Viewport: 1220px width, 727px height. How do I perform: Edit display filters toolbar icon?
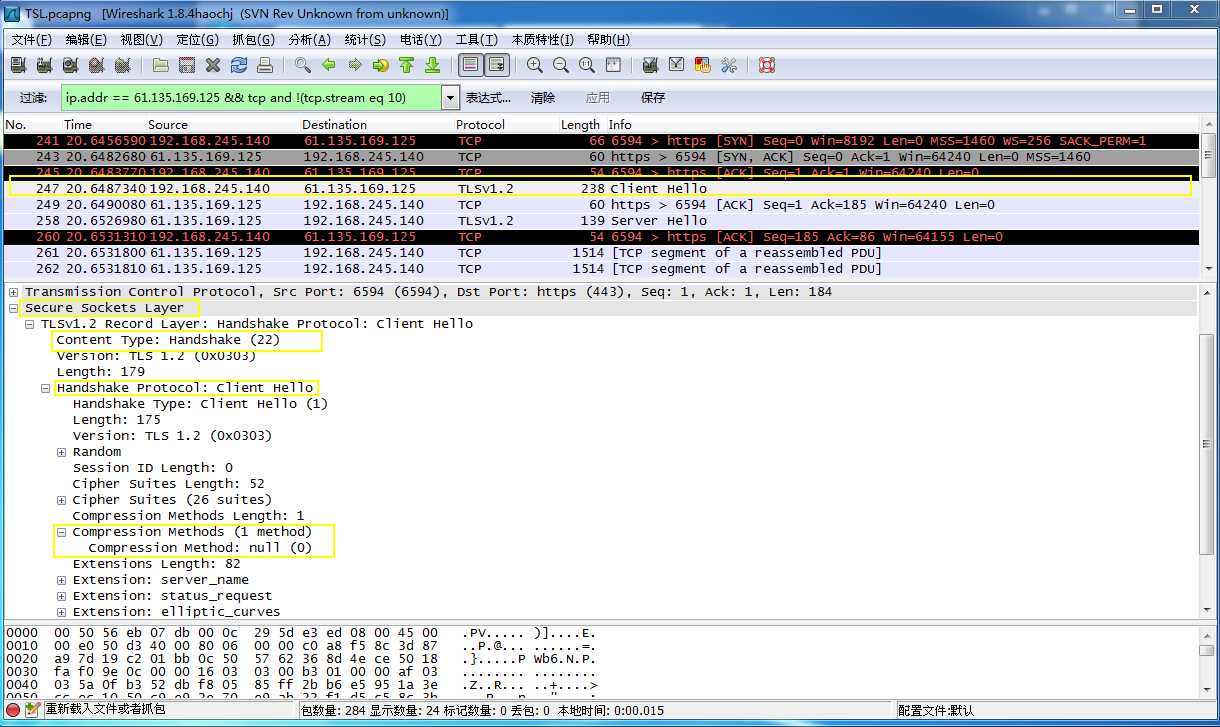click(x=677, y=65)
